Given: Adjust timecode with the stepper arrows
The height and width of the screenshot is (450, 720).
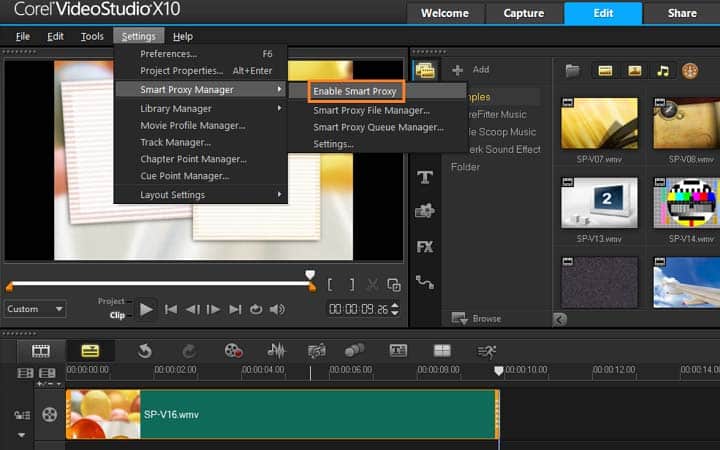Looking at the screenshot, I should [x=395, y=309].
